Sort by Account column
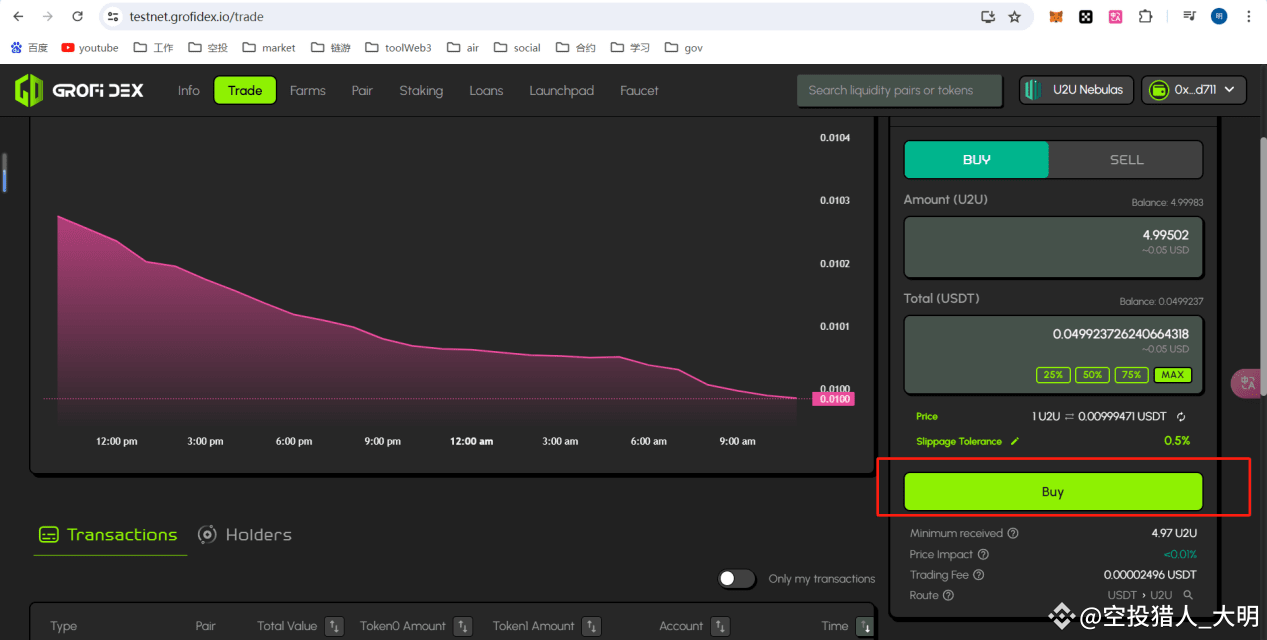The image size is (1267, 640). (x=720, y=626)
